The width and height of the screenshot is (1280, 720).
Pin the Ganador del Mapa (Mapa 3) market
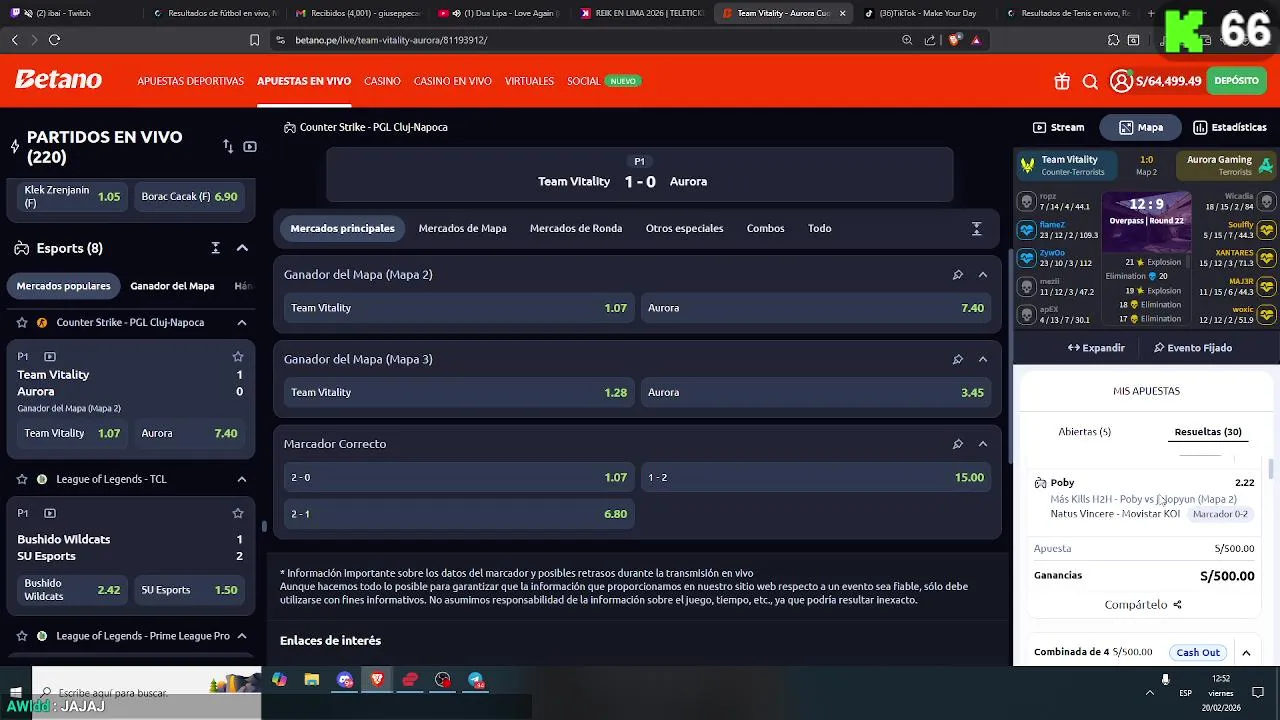957,359
